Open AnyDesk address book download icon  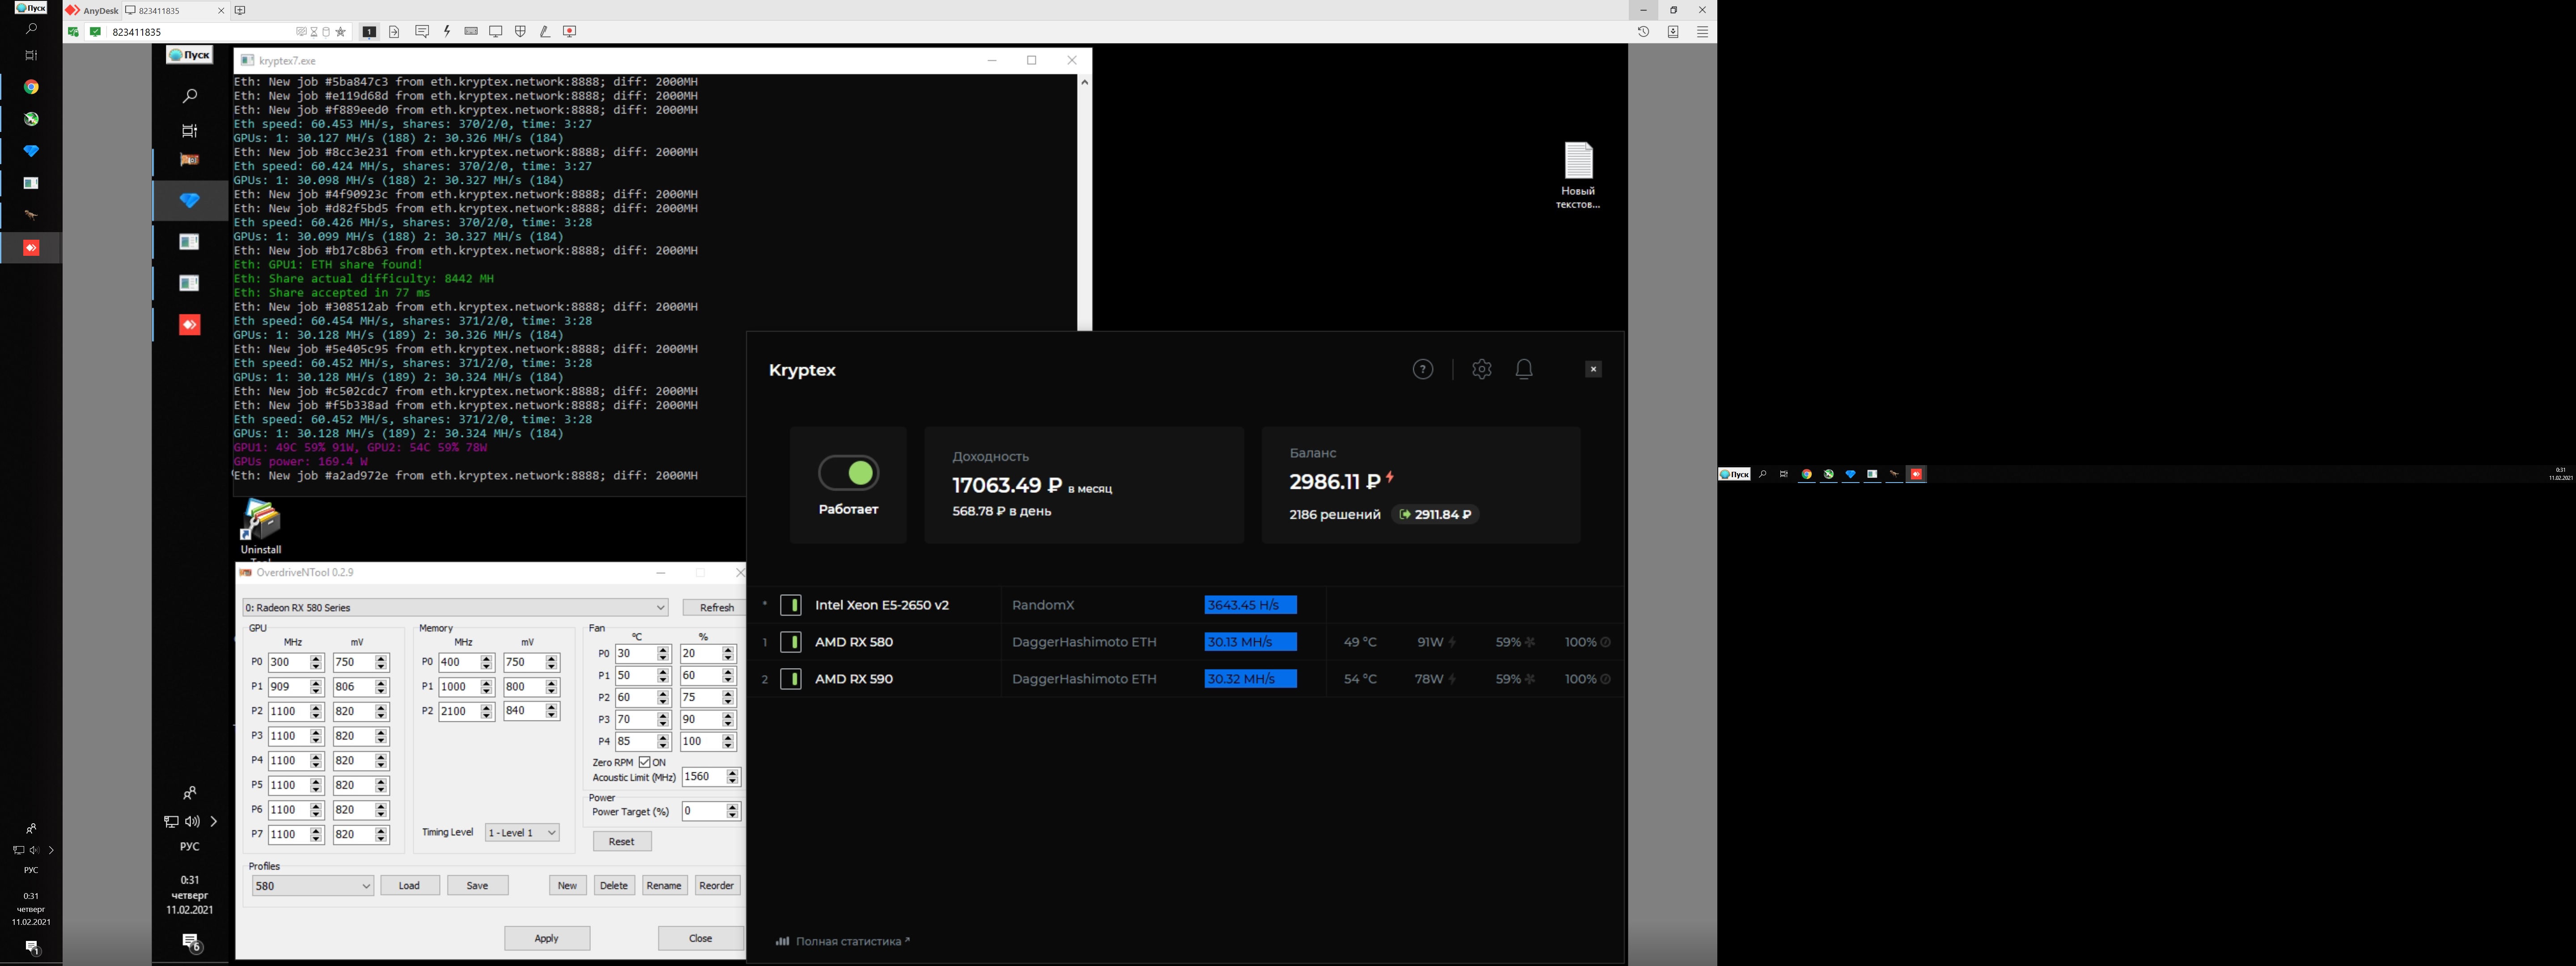coord(1673,32)
